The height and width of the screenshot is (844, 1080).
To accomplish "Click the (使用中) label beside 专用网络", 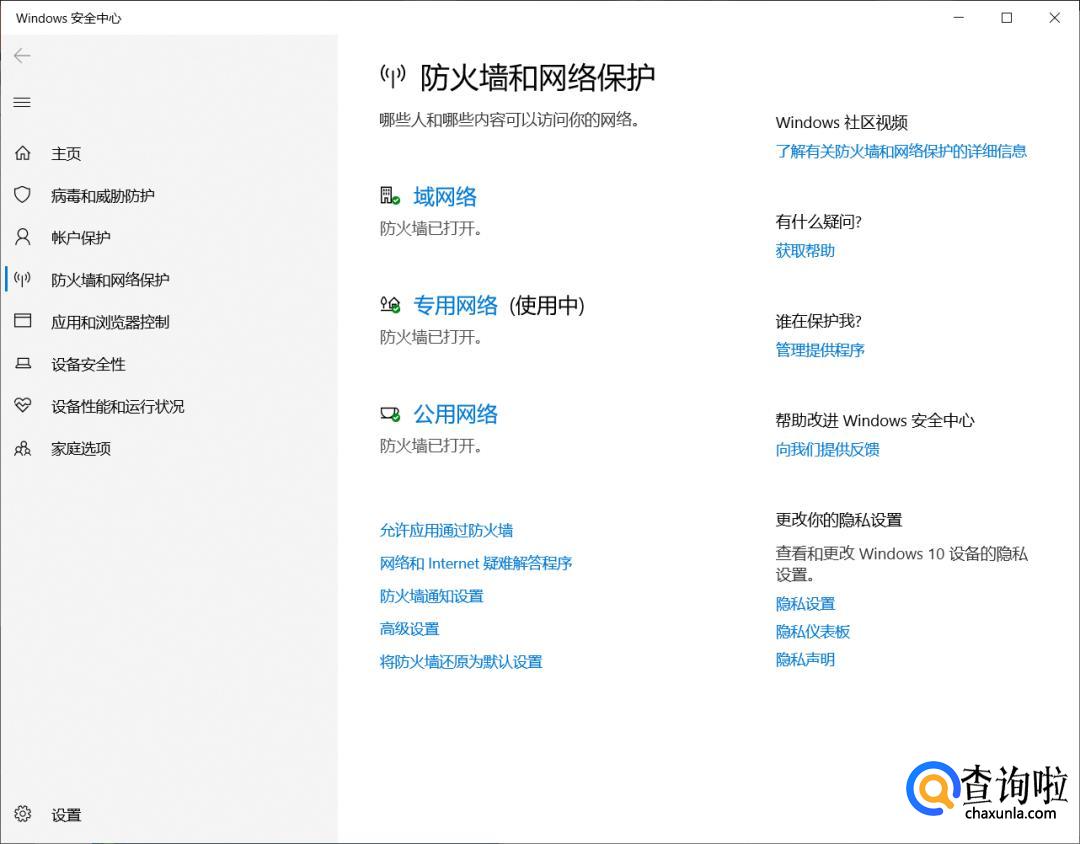I will click(547, 305).
